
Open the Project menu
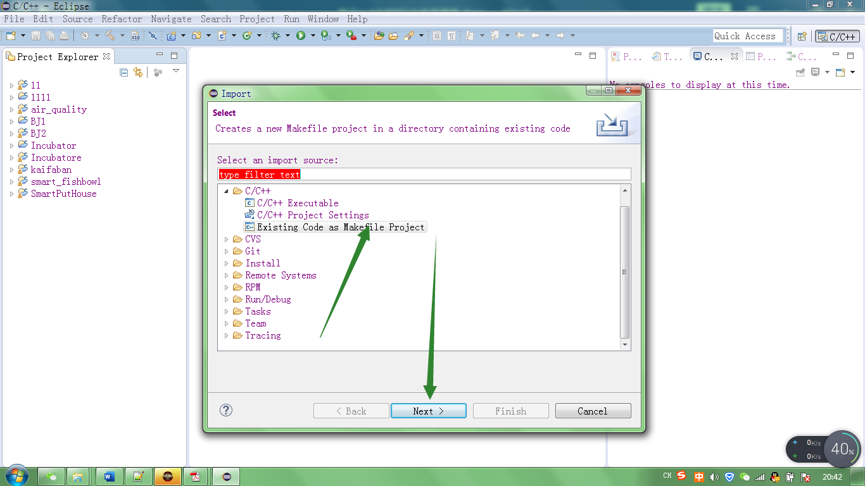[x=257, y=19]
